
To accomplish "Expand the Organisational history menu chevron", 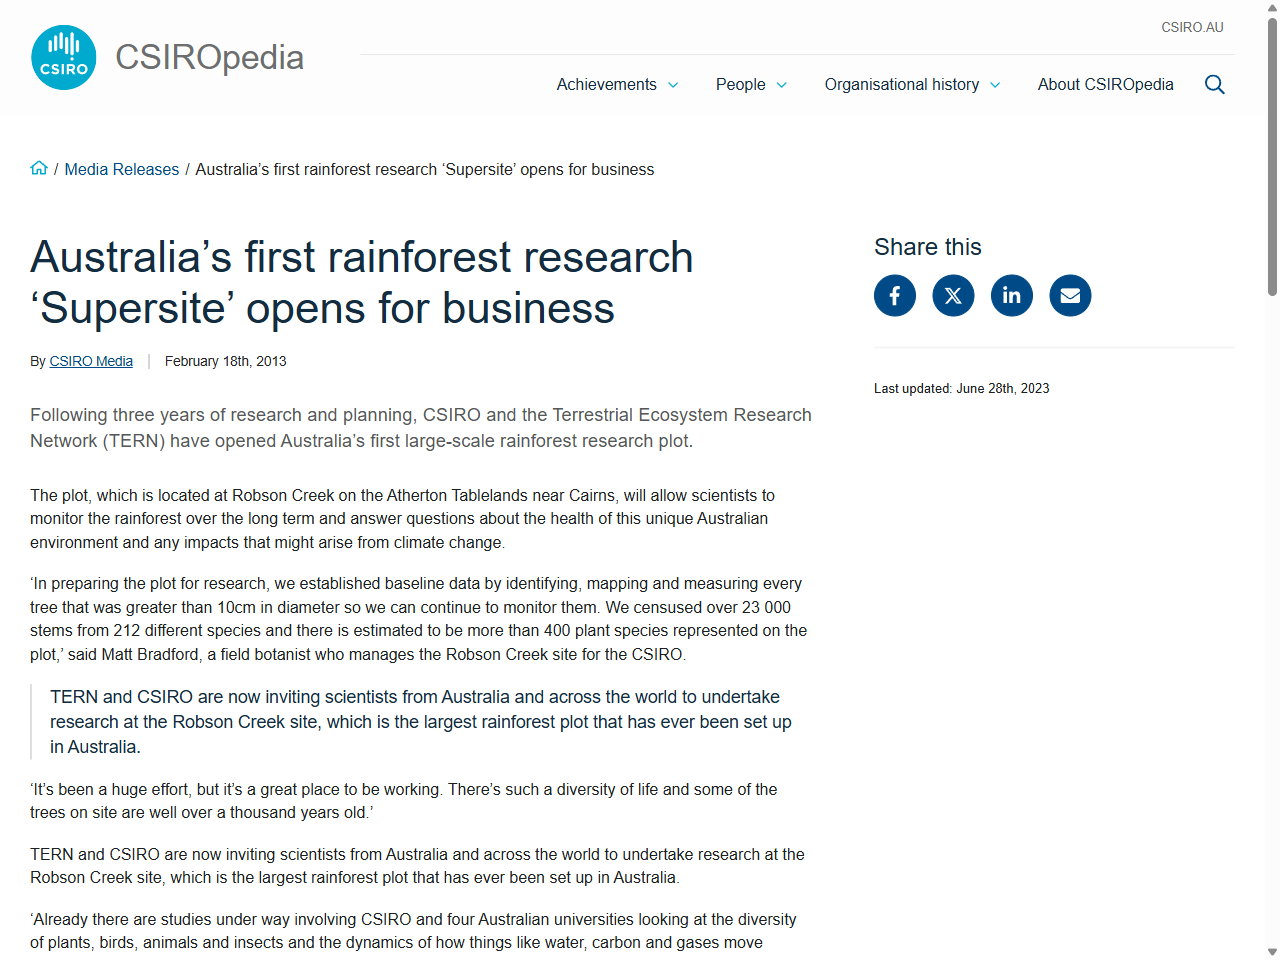I will (995, 85).
